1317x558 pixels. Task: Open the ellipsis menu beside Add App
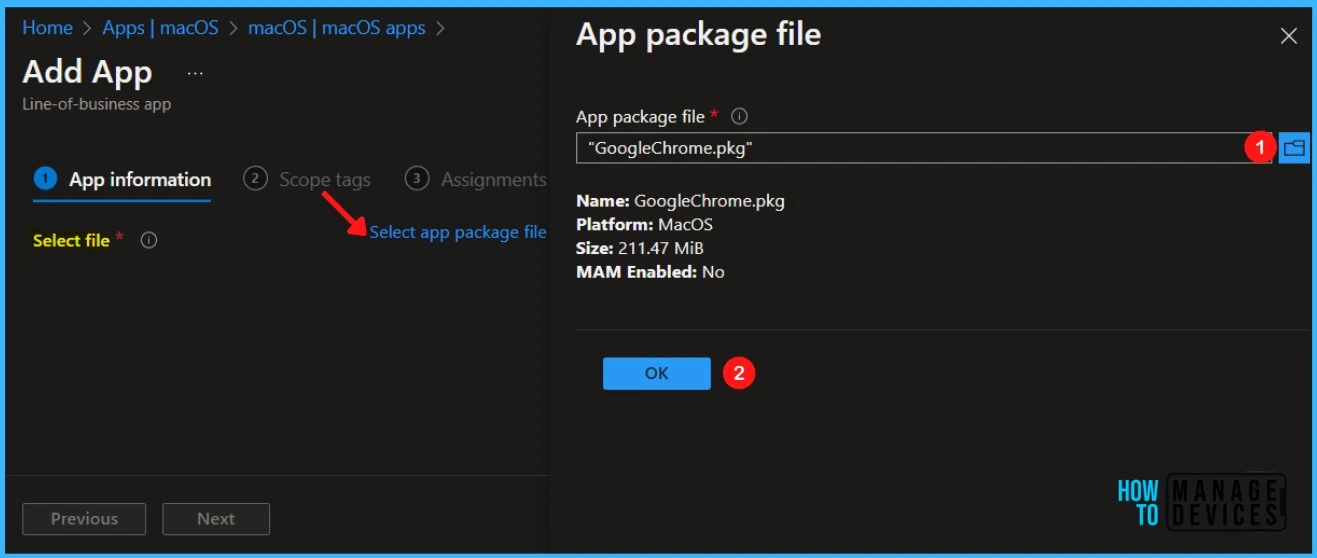pyautogui.click(x=195, y=73)
